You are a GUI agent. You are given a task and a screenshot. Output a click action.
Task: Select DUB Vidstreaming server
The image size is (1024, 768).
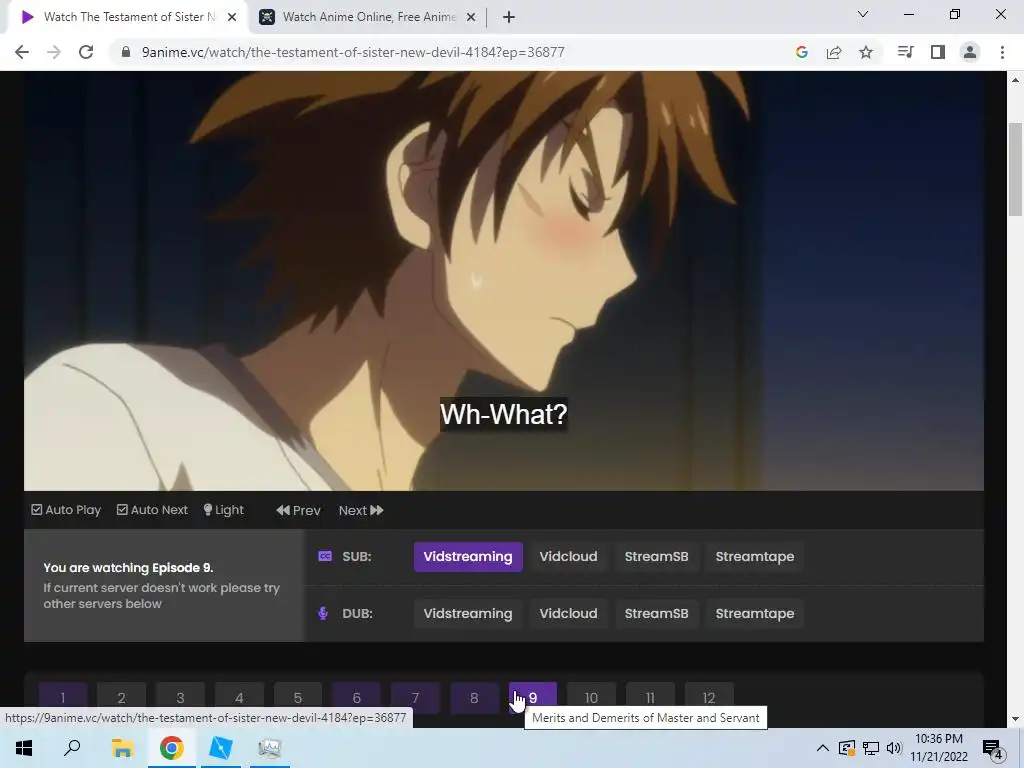(468, 614)
